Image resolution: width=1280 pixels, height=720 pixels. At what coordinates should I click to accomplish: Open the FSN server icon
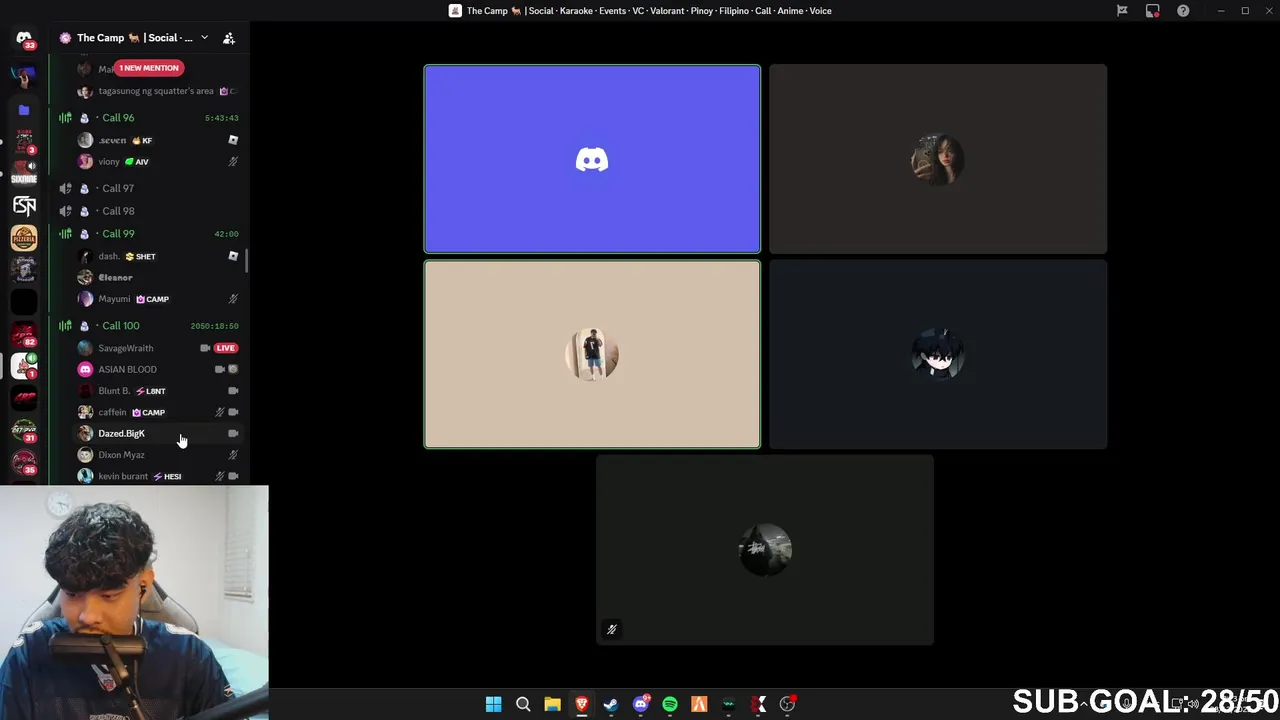click(24, 205)
